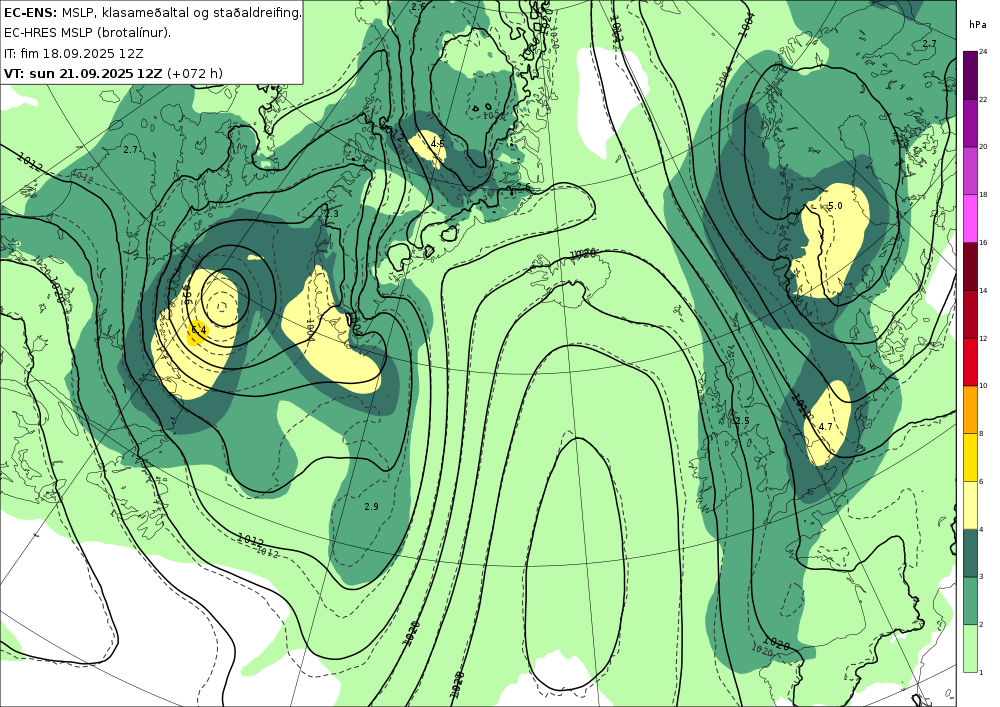Click the 4.5 spread value label
Screen dimensions: 1000x707
[437, 143]
